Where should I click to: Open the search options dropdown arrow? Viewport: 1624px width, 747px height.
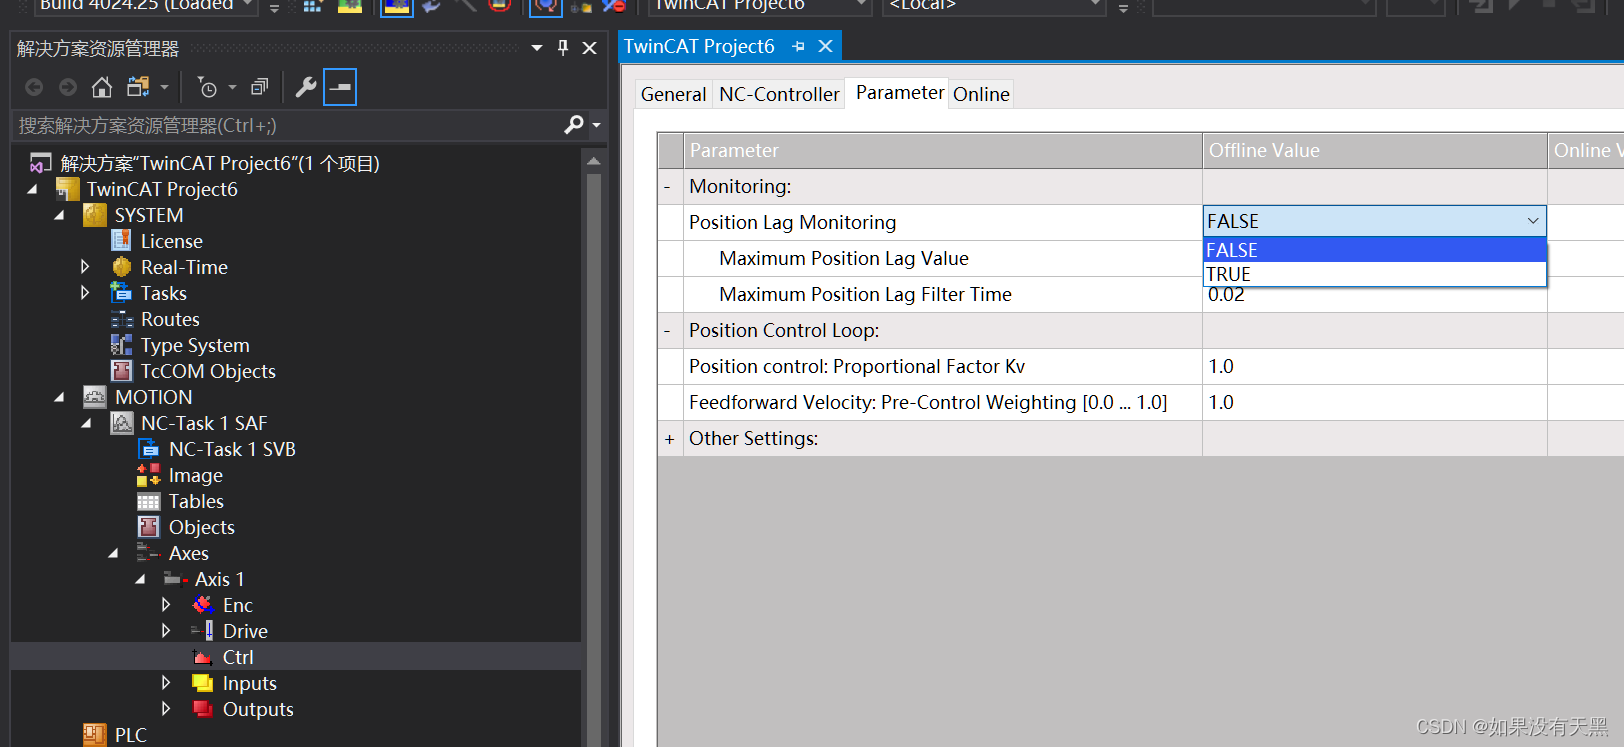(x=597, y=125)
